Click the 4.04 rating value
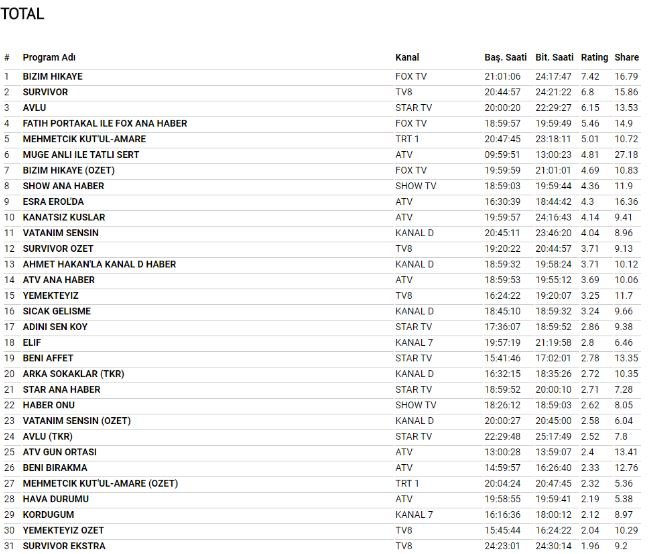Screen dimensions: 652x554 point(590,233)
